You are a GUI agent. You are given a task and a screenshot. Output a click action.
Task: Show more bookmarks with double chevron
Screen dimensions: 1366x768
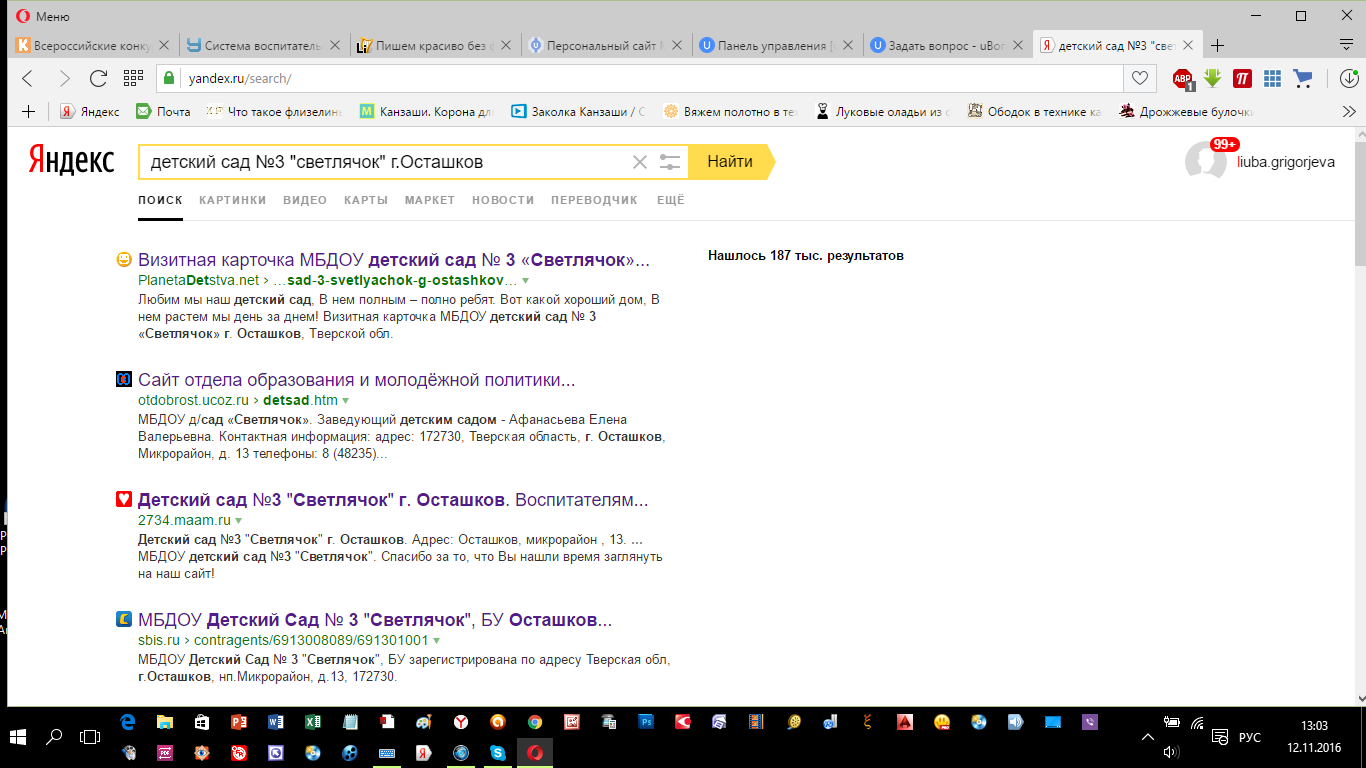[x=1347, y=112]
